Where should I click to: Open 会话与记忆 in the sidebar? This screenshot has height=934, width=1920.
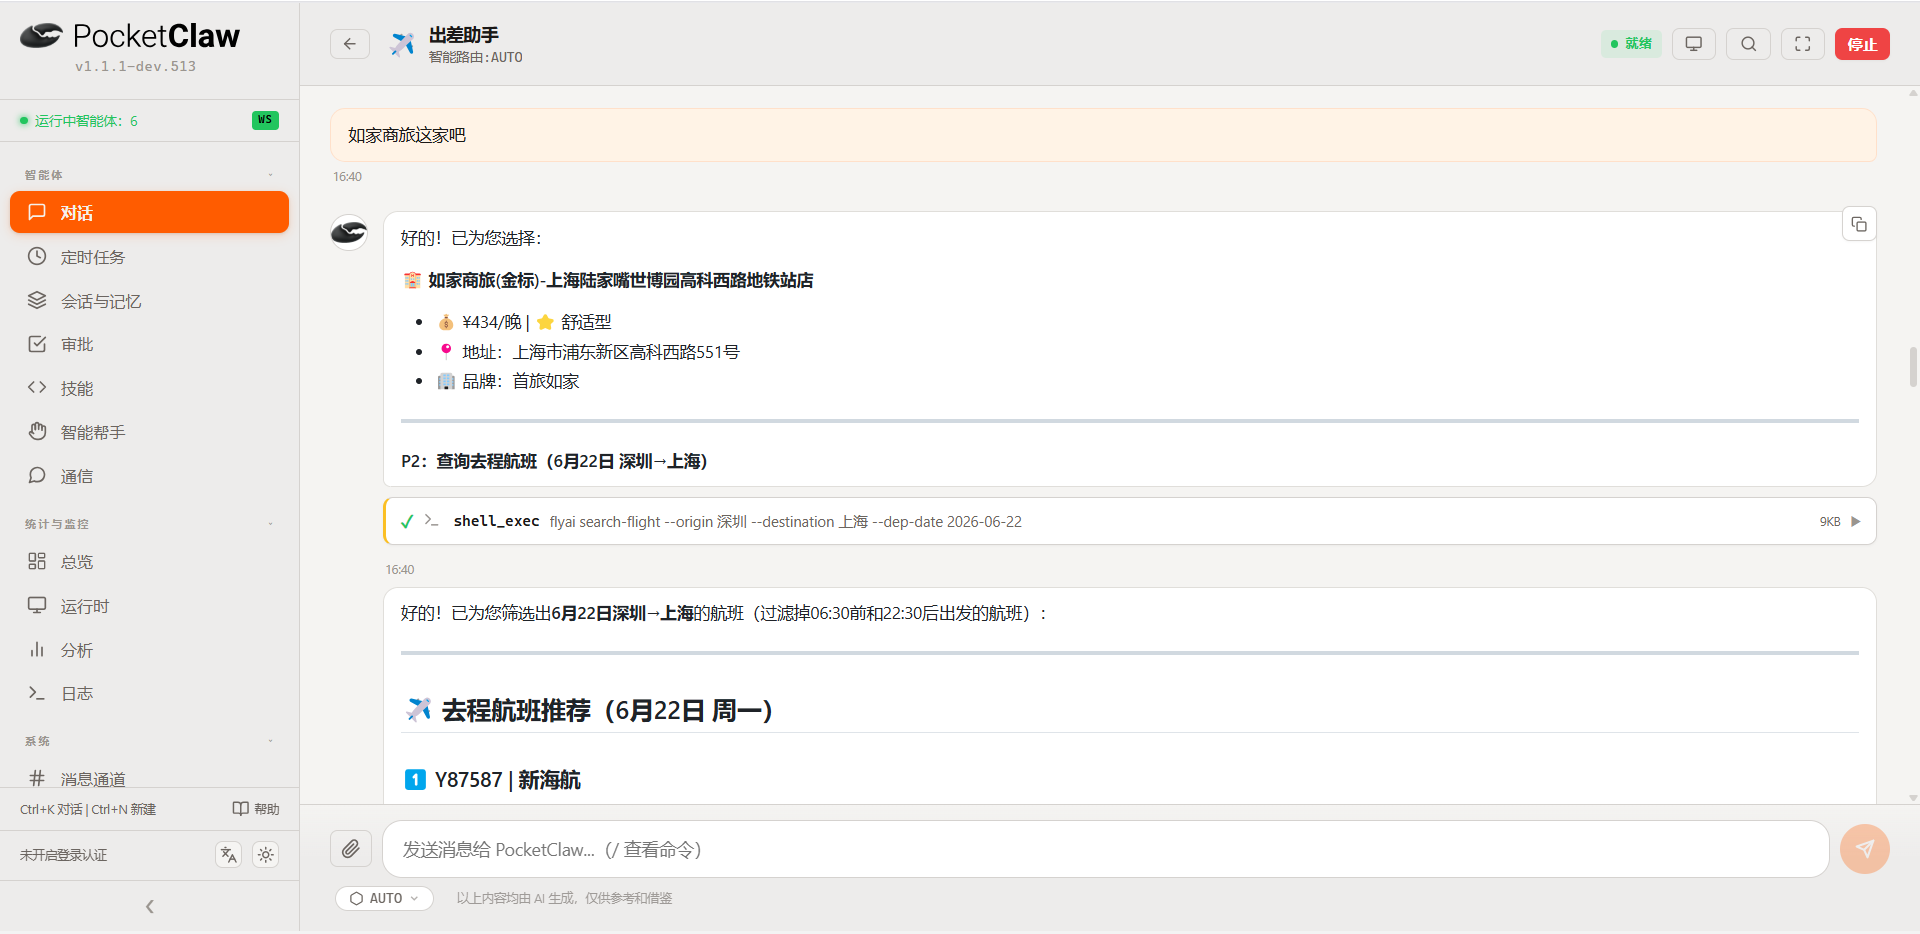[149, 301]
